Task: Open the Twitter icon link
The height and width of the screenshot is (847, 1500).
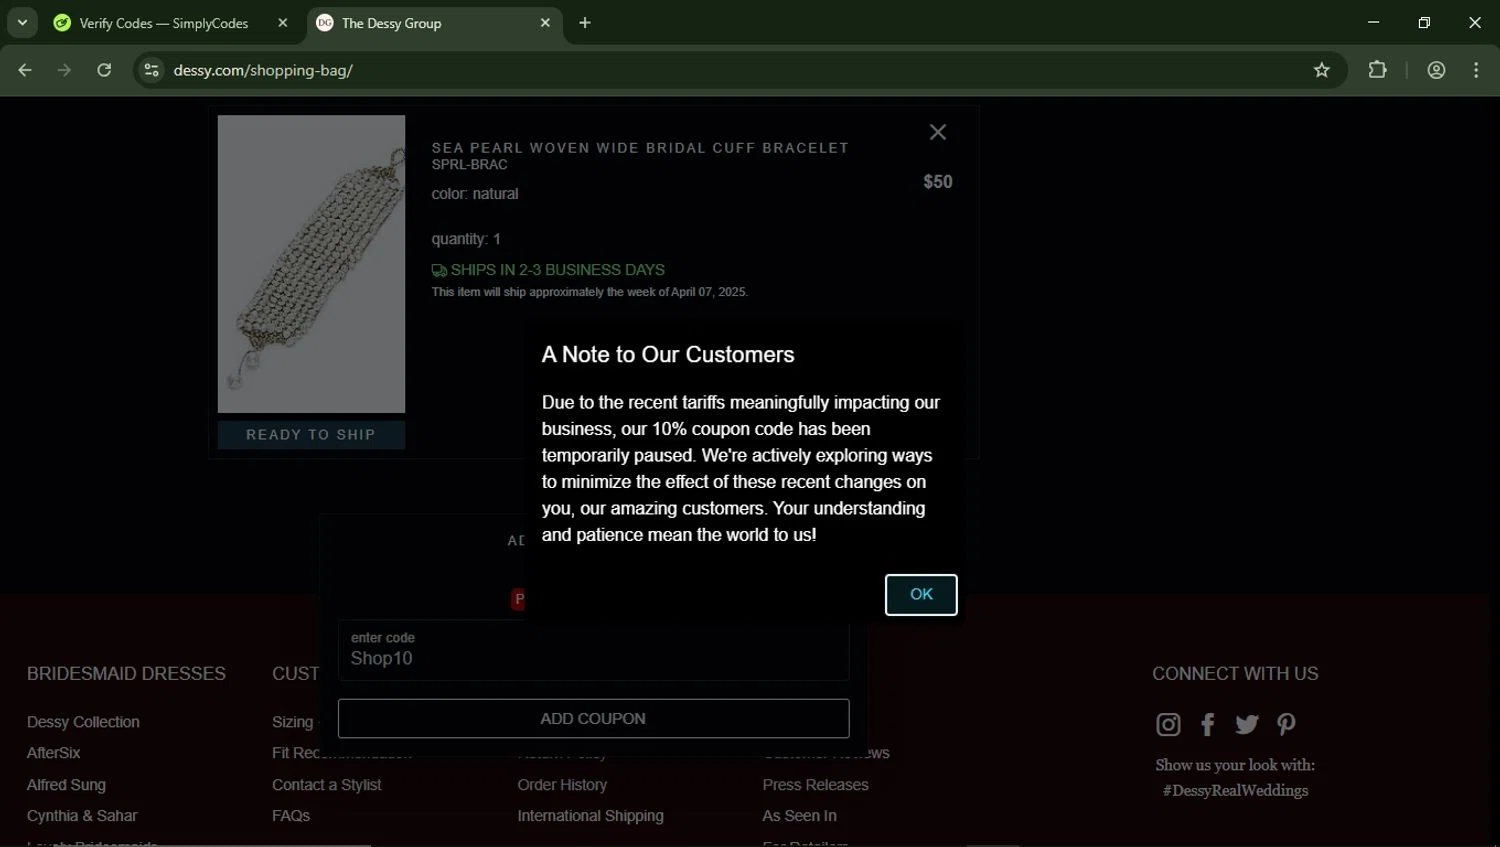Action: coord(1247,724)
